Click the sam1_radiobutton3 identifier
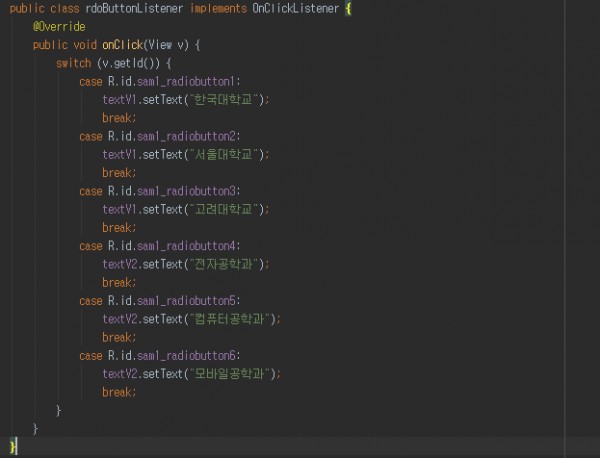The image size is (600, 458). pos(186,191)
